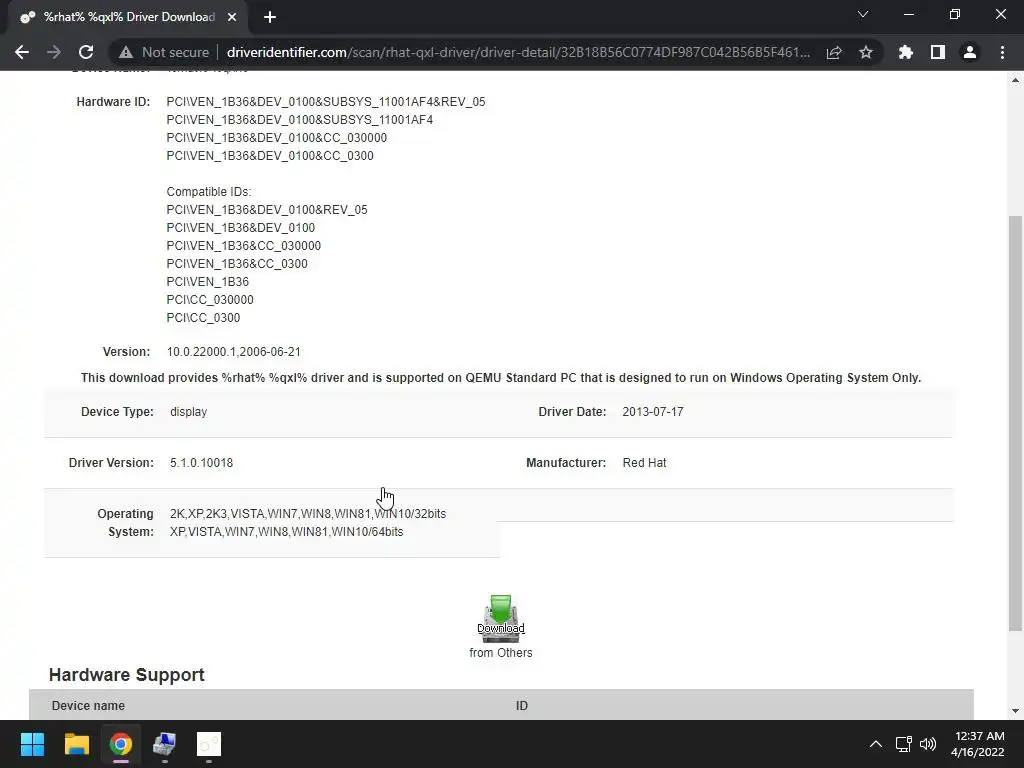Image resolution: width=1024 pixels, height=768 pixels.
Task: Bookmark this page with the star icon
Action: pos(866,52)
